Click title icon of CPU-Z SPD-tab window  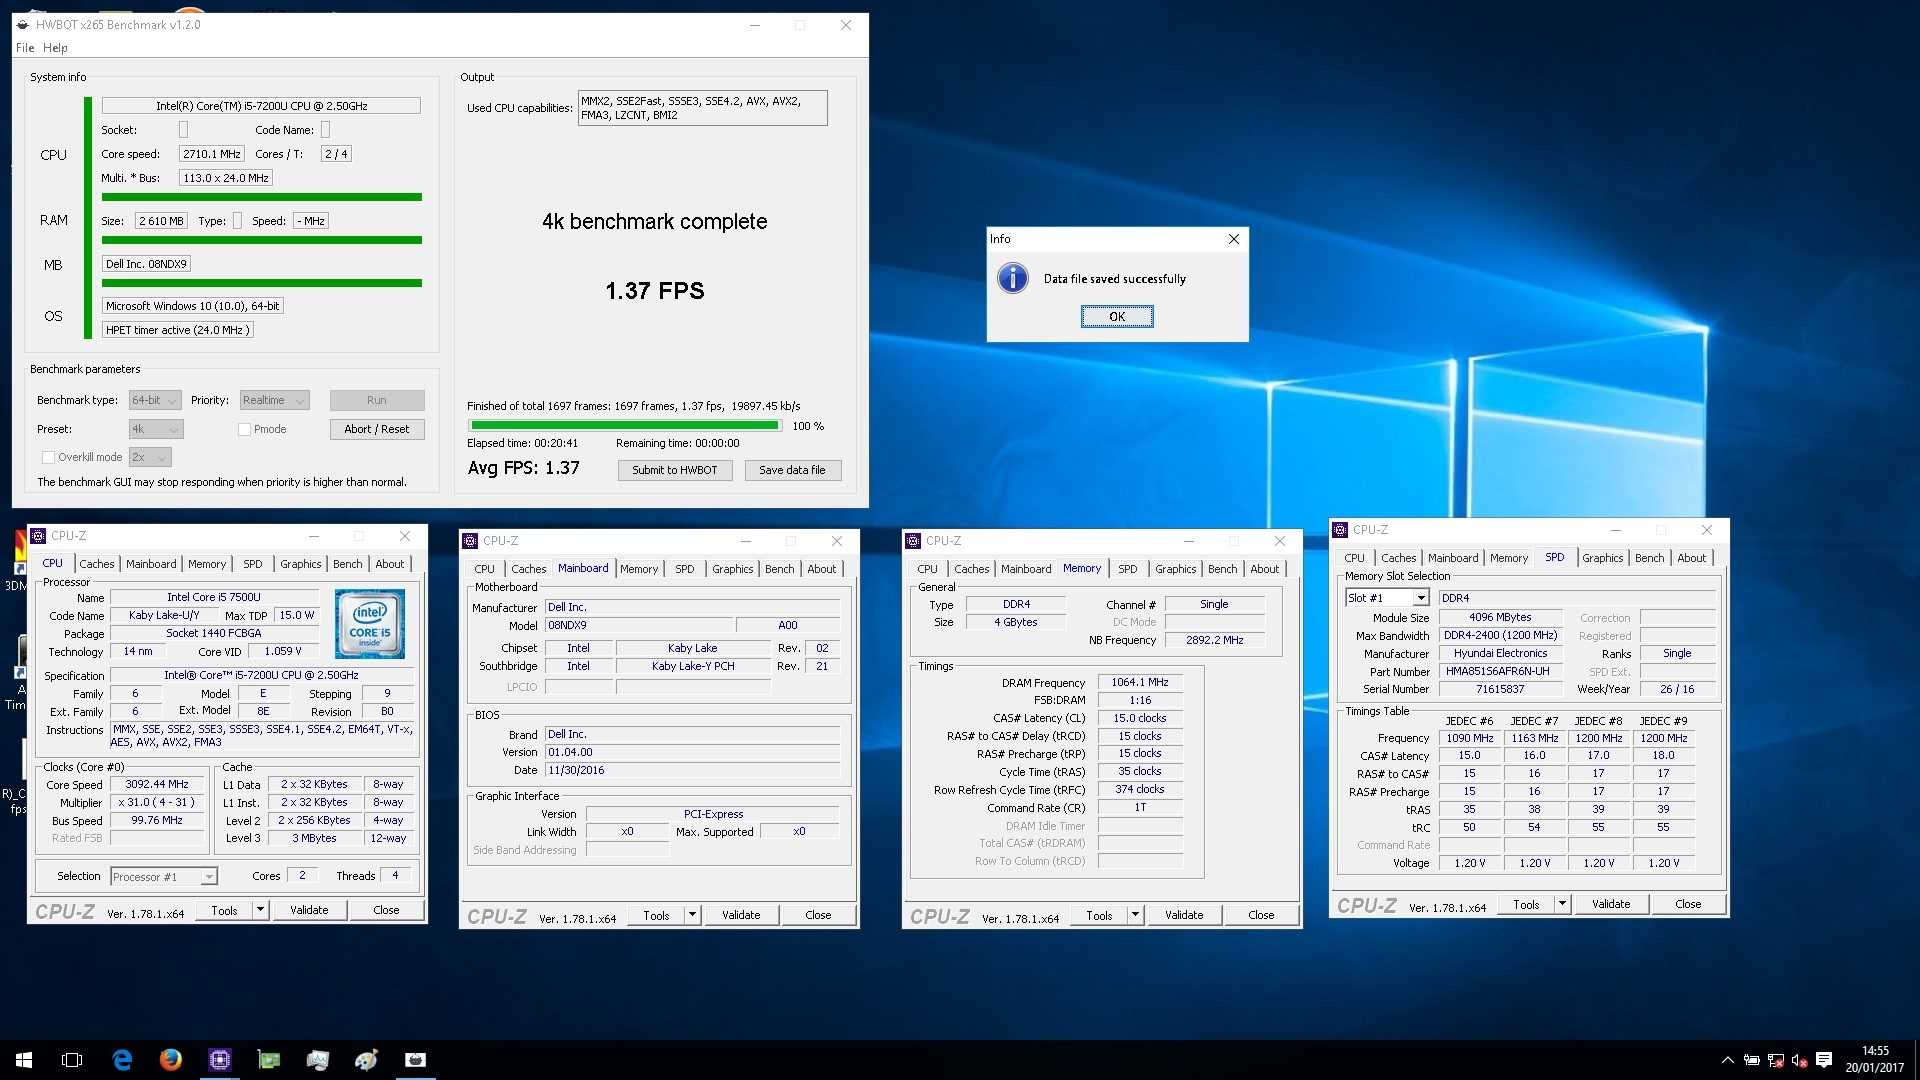click(x=1340, y=530)
